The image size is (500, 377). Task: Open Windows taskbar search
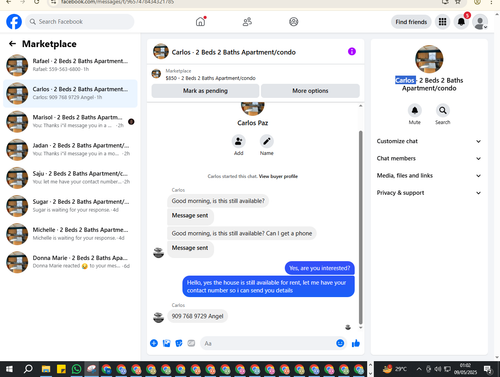(28, 369)
